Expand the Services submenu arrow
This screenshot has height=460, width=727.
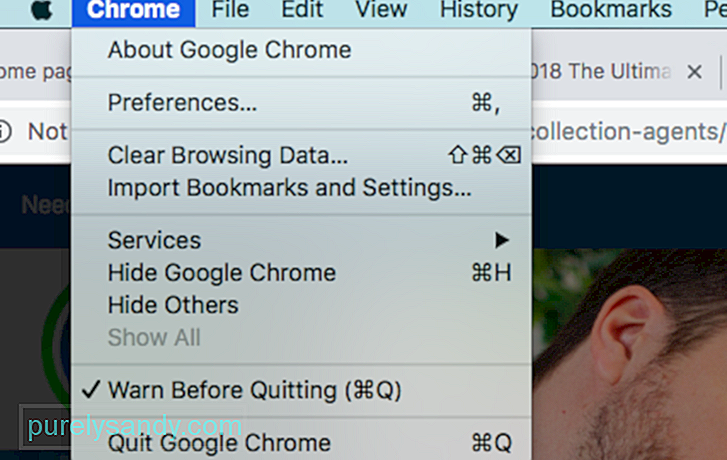point(502,240)
